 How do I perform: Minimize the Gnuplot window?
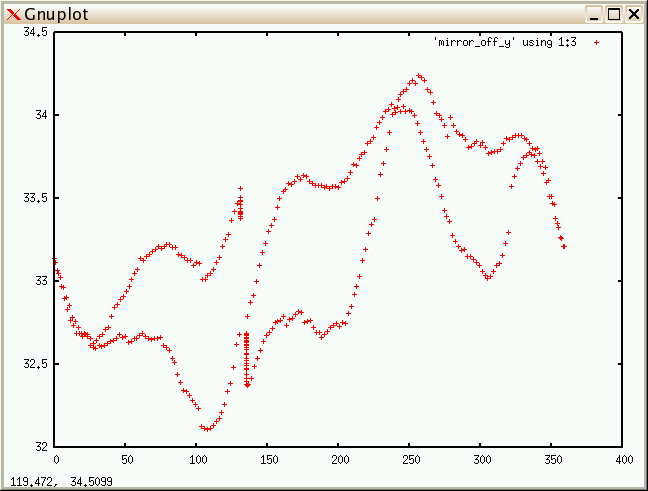pos(594,14)
